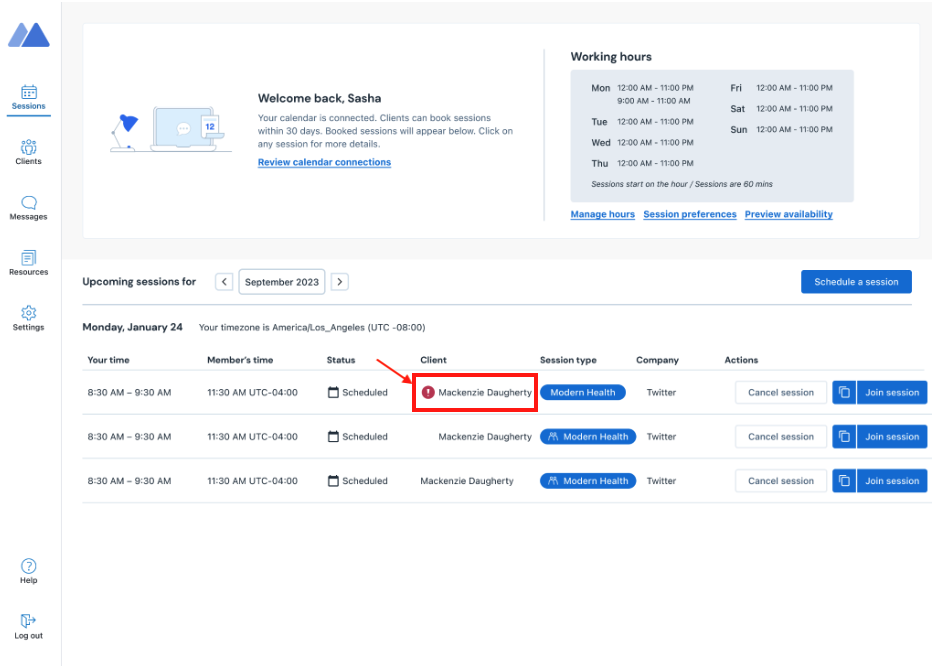Click the Log out icon
Image resolution: width=933 pixels, height=666 pixels.
(x=29, y=625)
